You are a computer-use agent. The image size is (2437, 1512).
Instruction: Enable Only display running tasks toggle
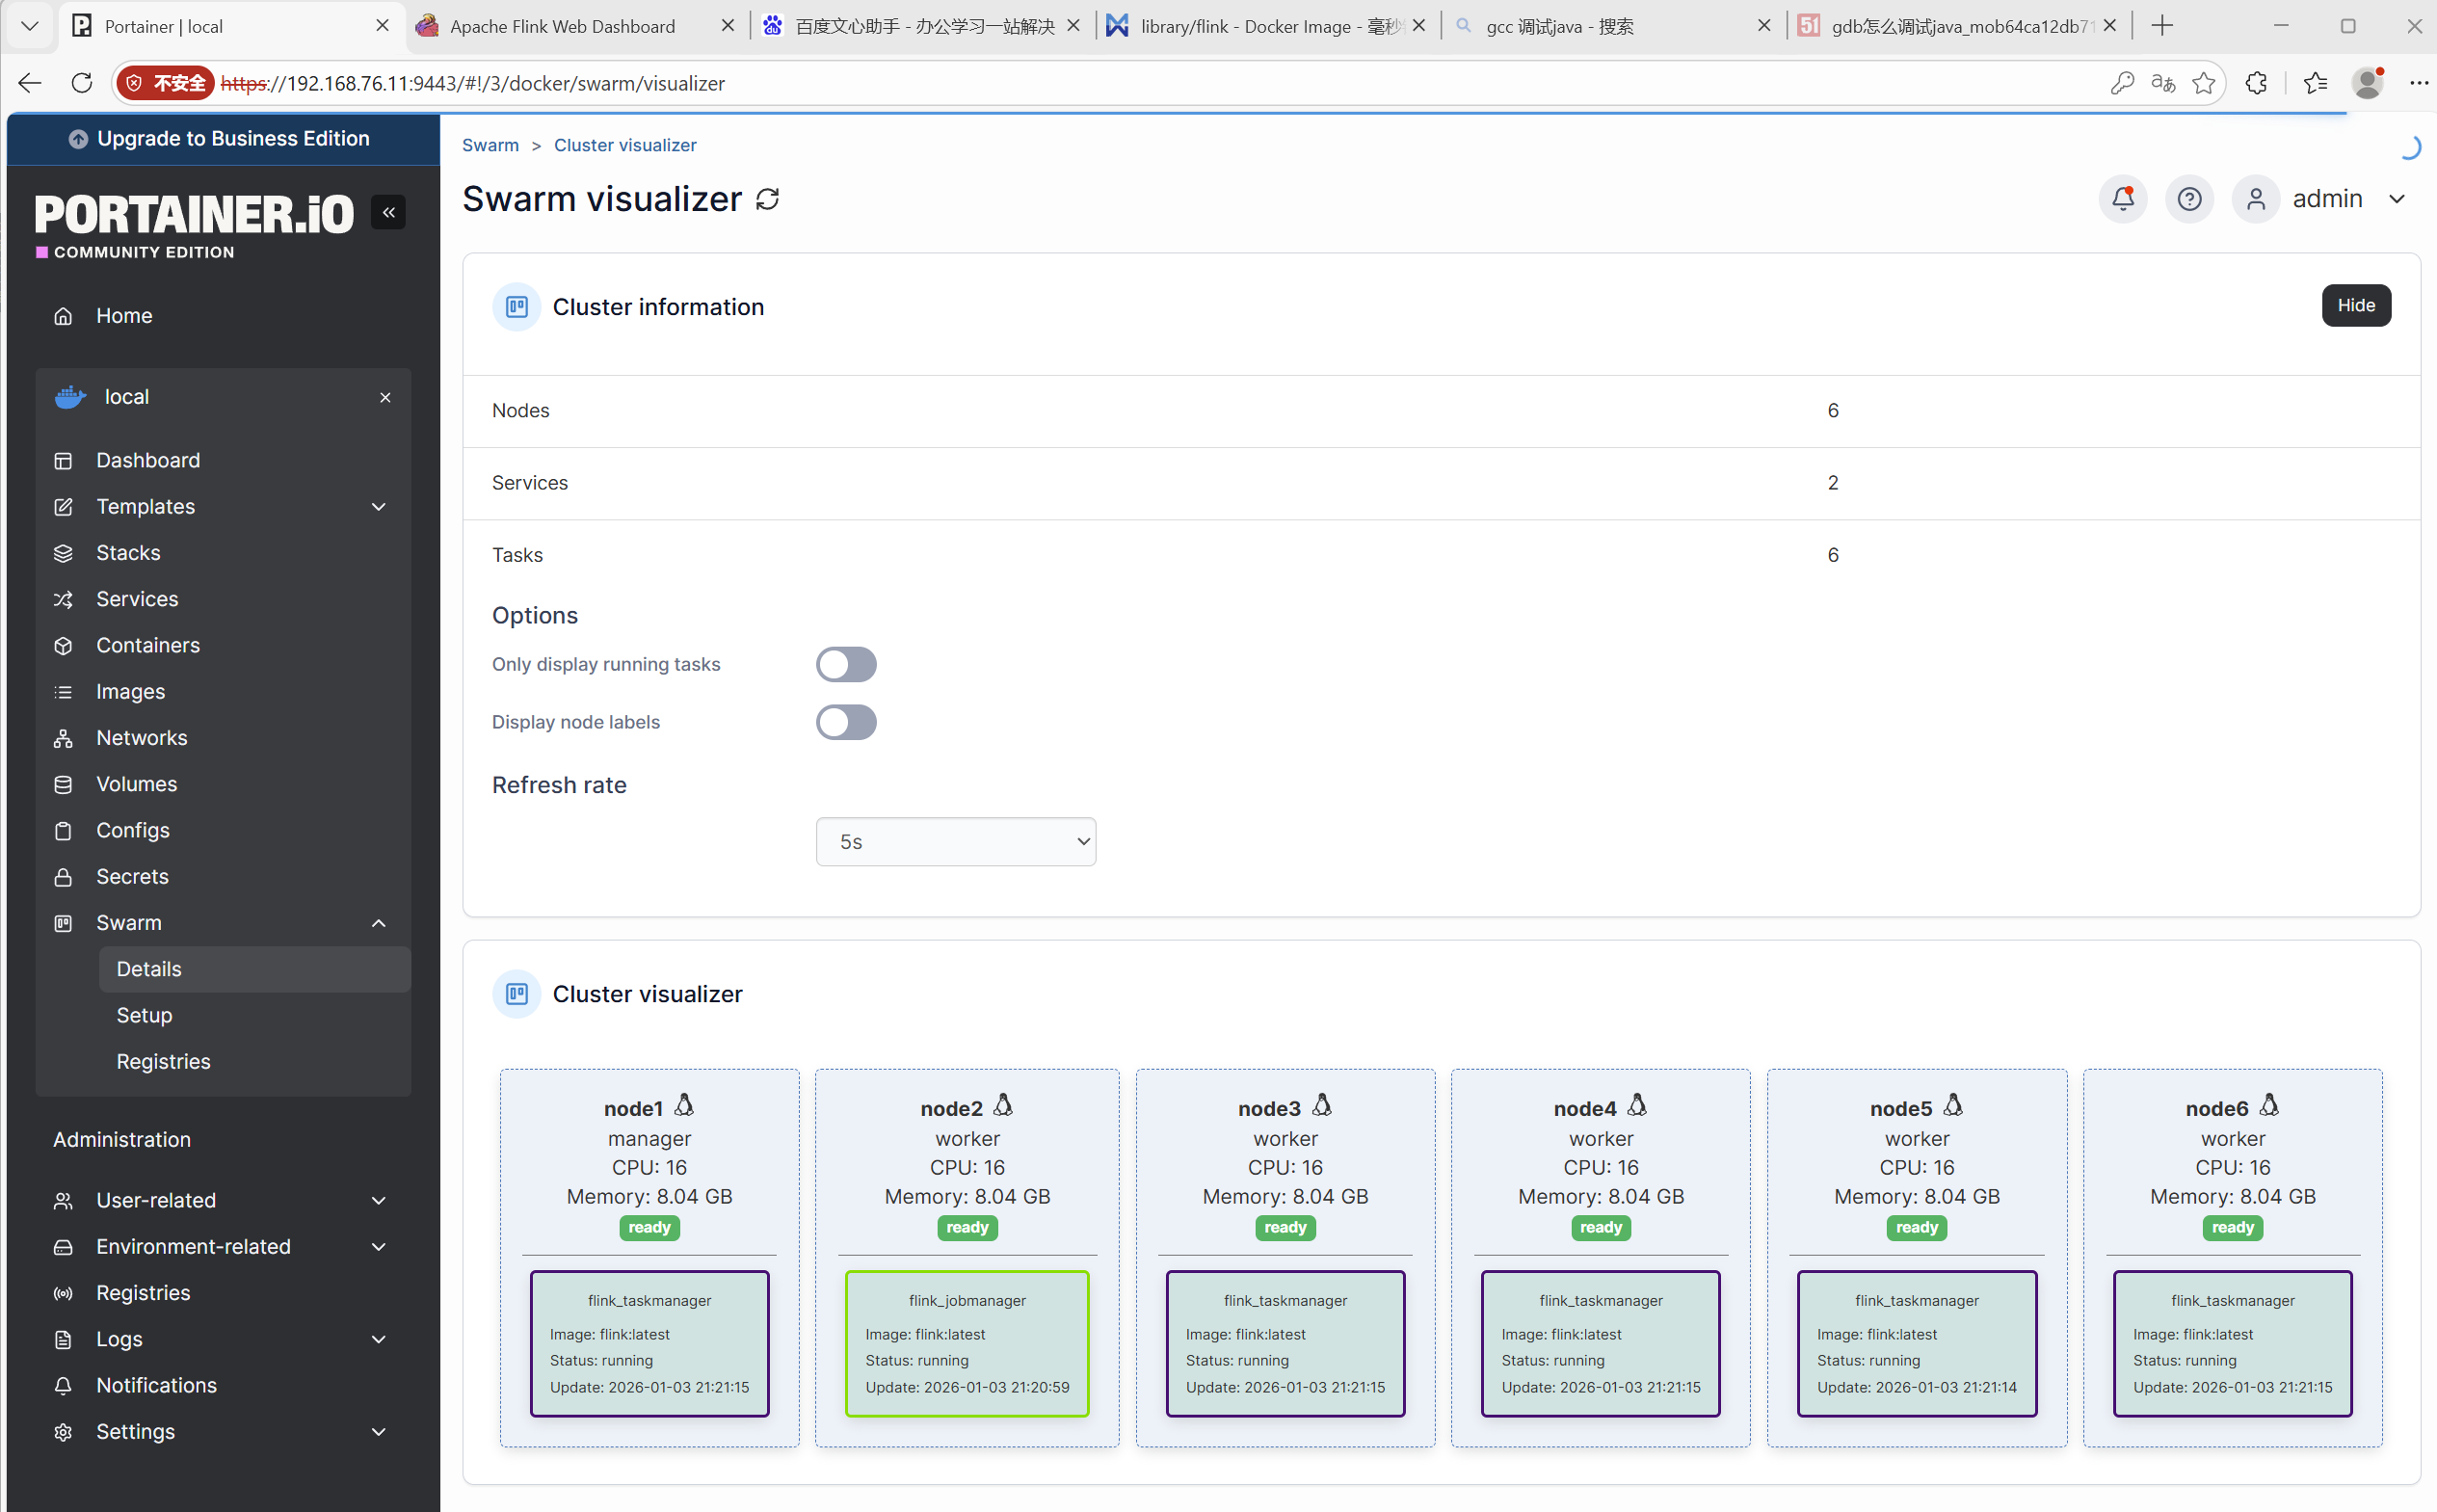coord(846,664)
